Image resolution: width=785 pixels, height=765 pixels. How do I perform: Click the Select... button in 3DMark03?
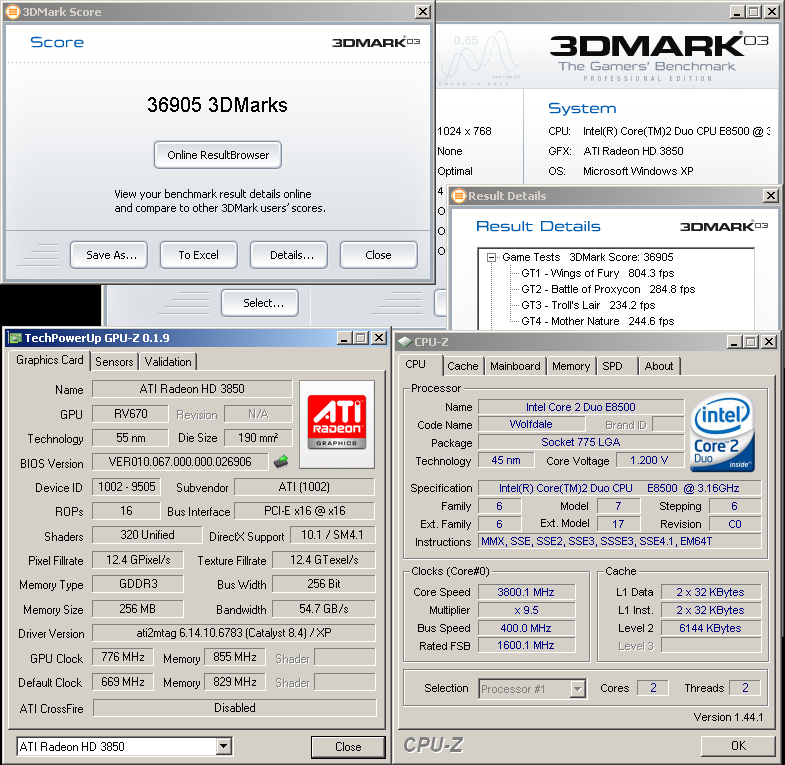pos(260,303)
